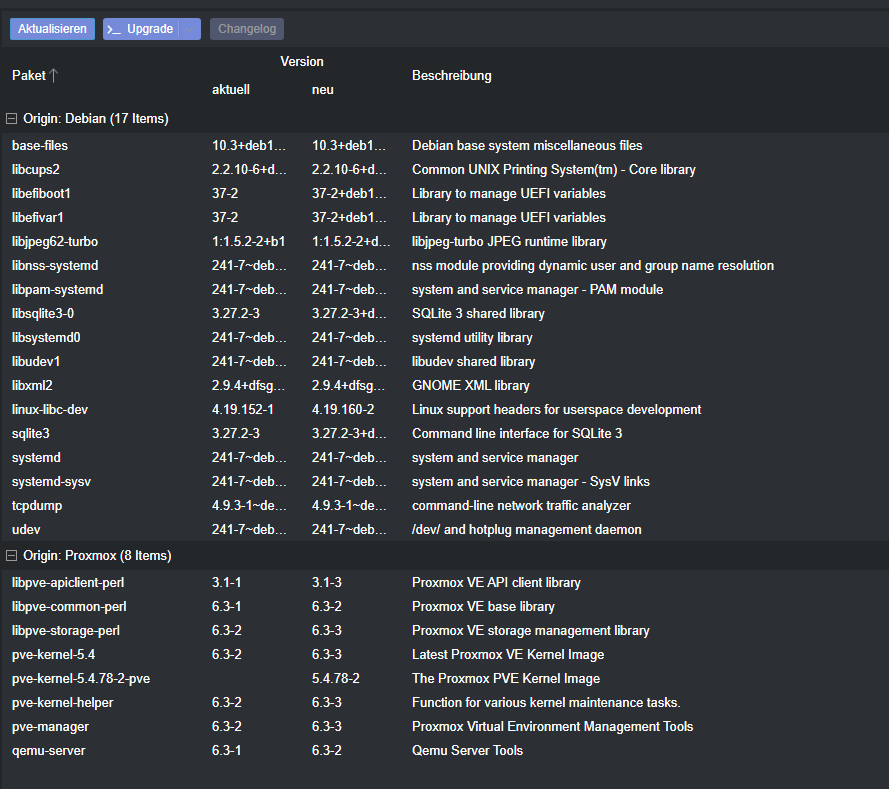Collapse the Origin: Proxmox group
This screenshot has height=789, width=889.
[11, 555]
